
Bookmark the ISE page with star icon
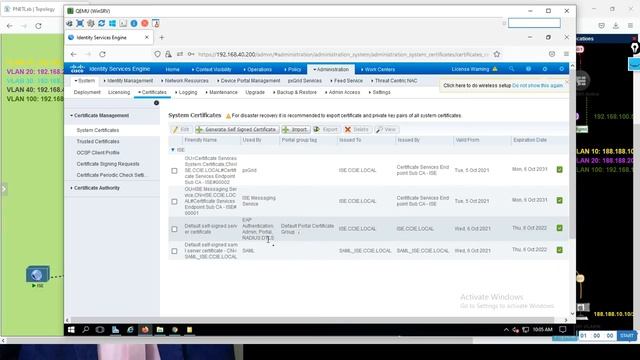tap(497, 54)
